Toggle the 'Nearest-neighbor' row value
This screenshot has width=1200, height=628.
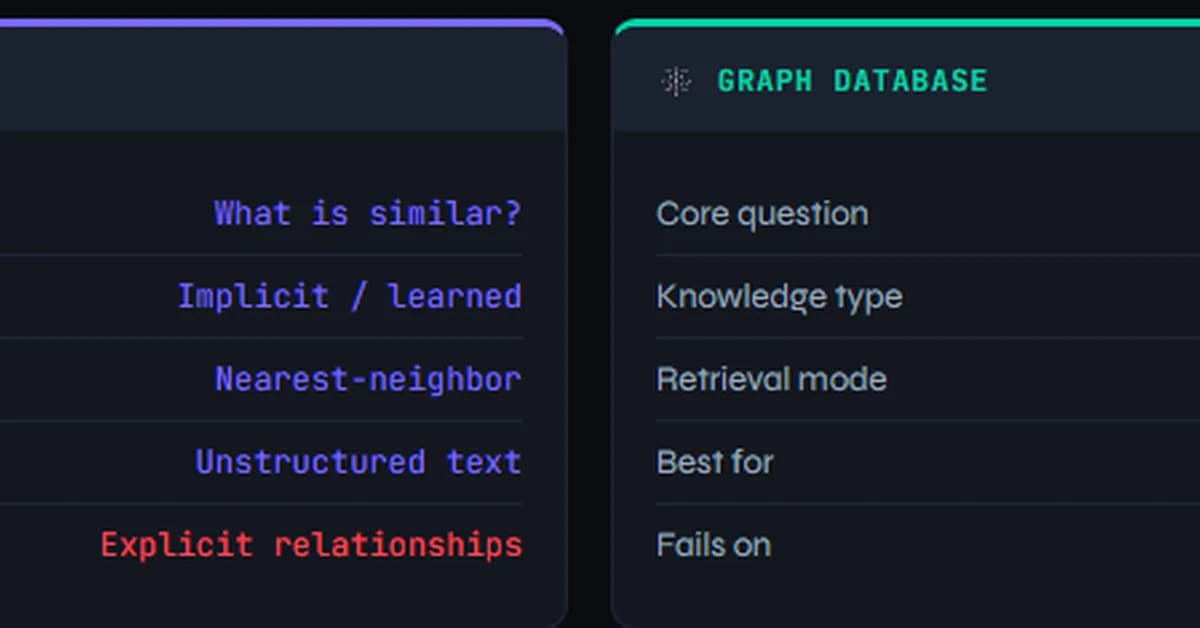click(x=368, y=379)
